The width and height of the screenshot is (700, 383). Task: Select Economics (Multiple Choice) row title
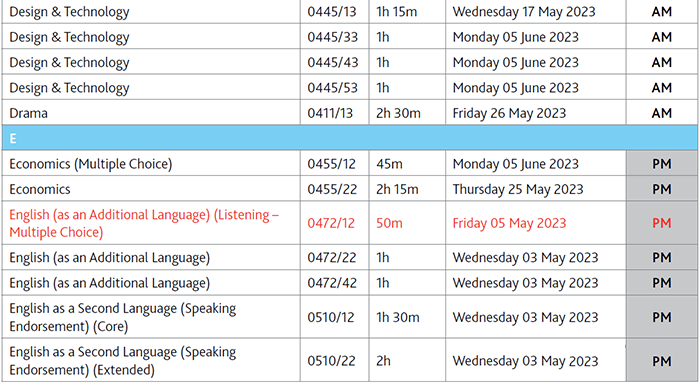point(91,164)
